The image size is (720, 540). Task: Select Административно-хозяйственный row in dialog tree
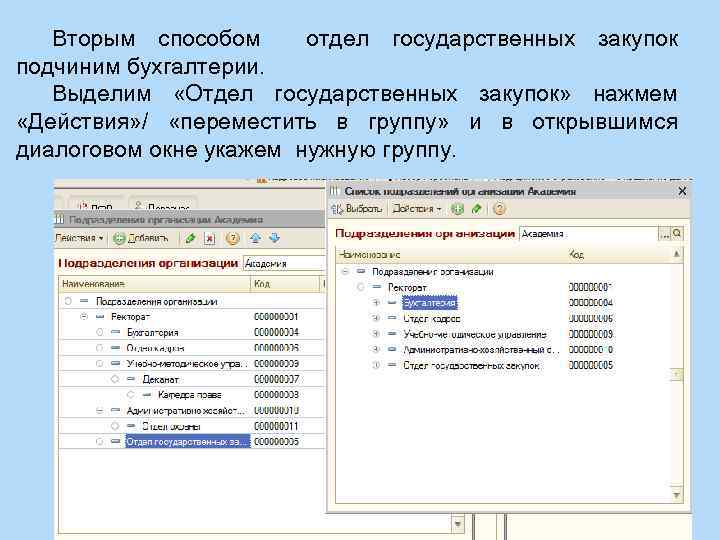coord(481,350)
